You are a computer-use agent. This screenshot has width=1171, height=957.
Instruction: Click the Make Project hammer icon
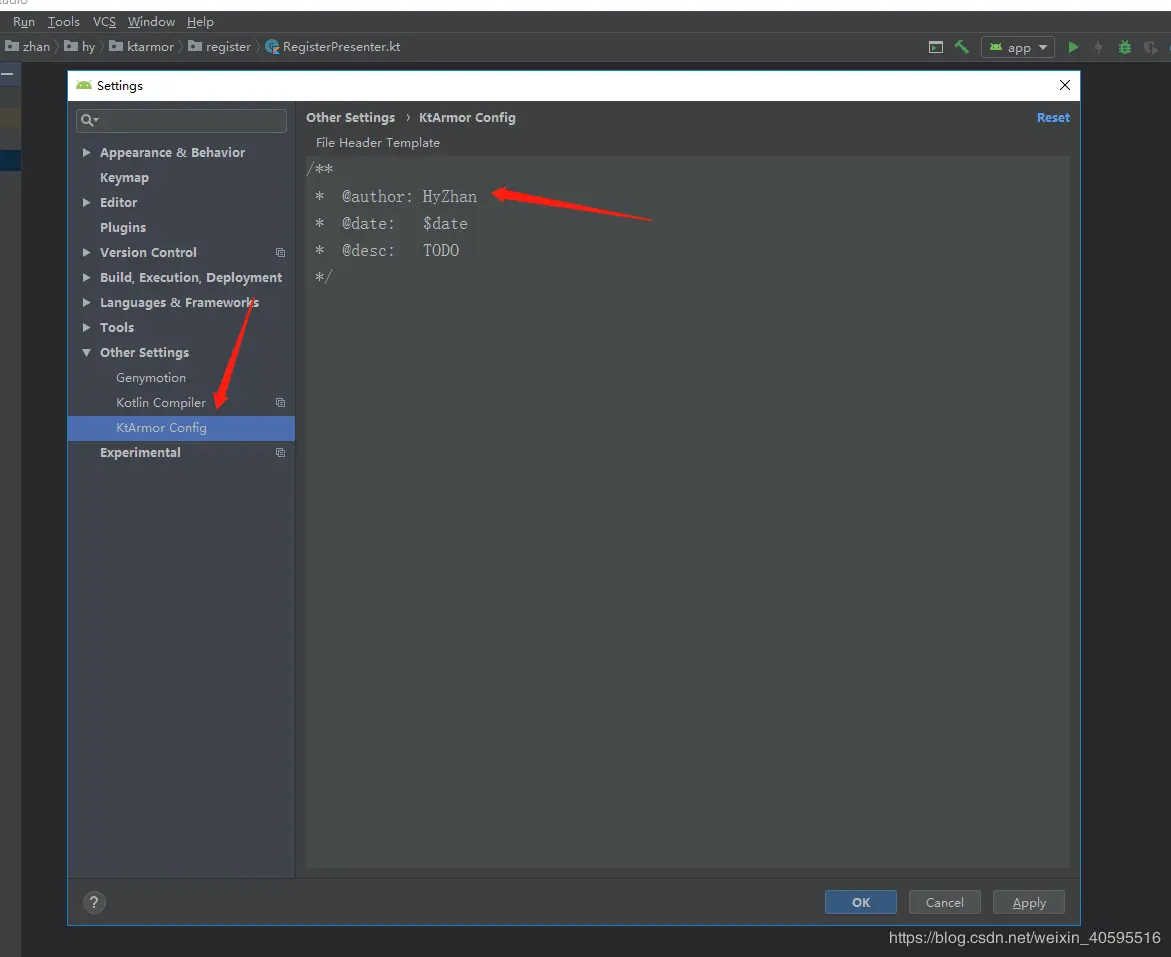962,47
